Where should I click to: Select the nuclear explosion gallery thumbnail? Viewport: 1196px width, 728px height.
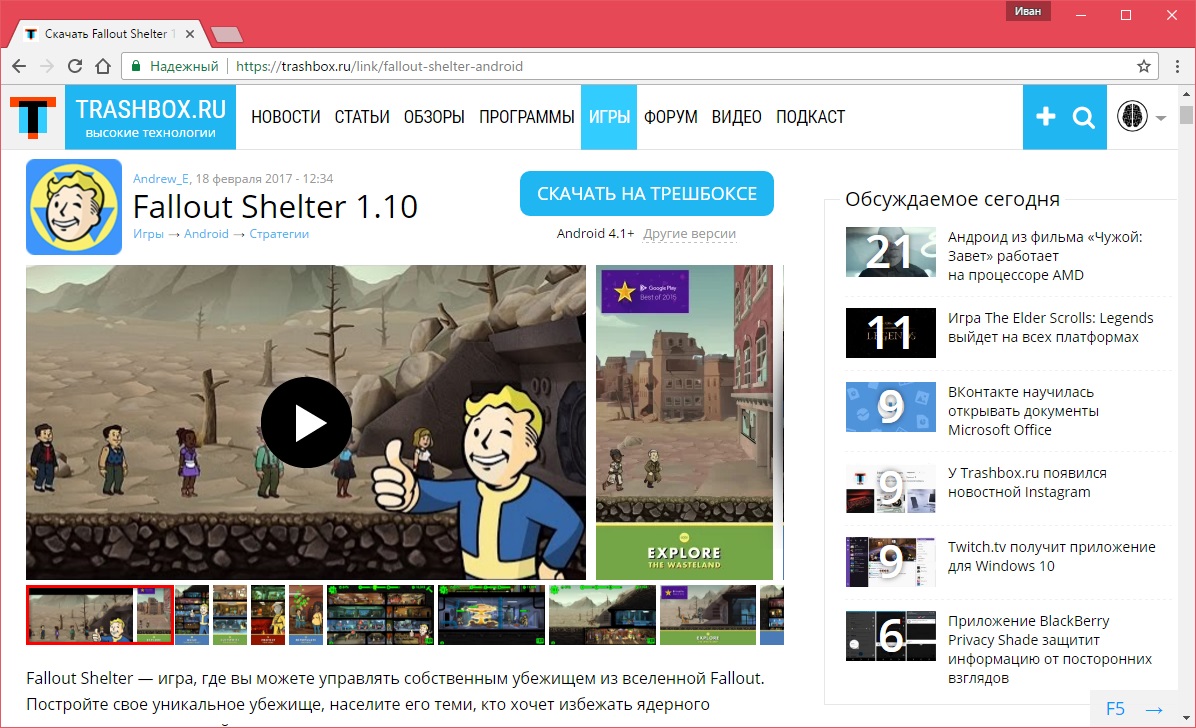point(491,615)
